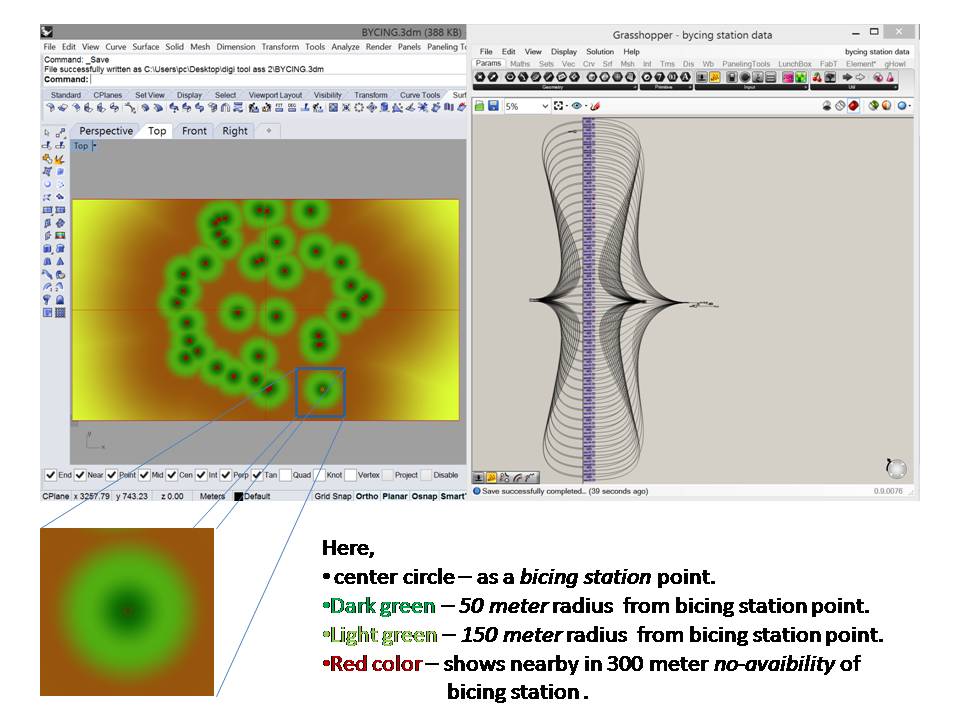
Task: Switch to the Perspective viewport tab
Action: 106,130
